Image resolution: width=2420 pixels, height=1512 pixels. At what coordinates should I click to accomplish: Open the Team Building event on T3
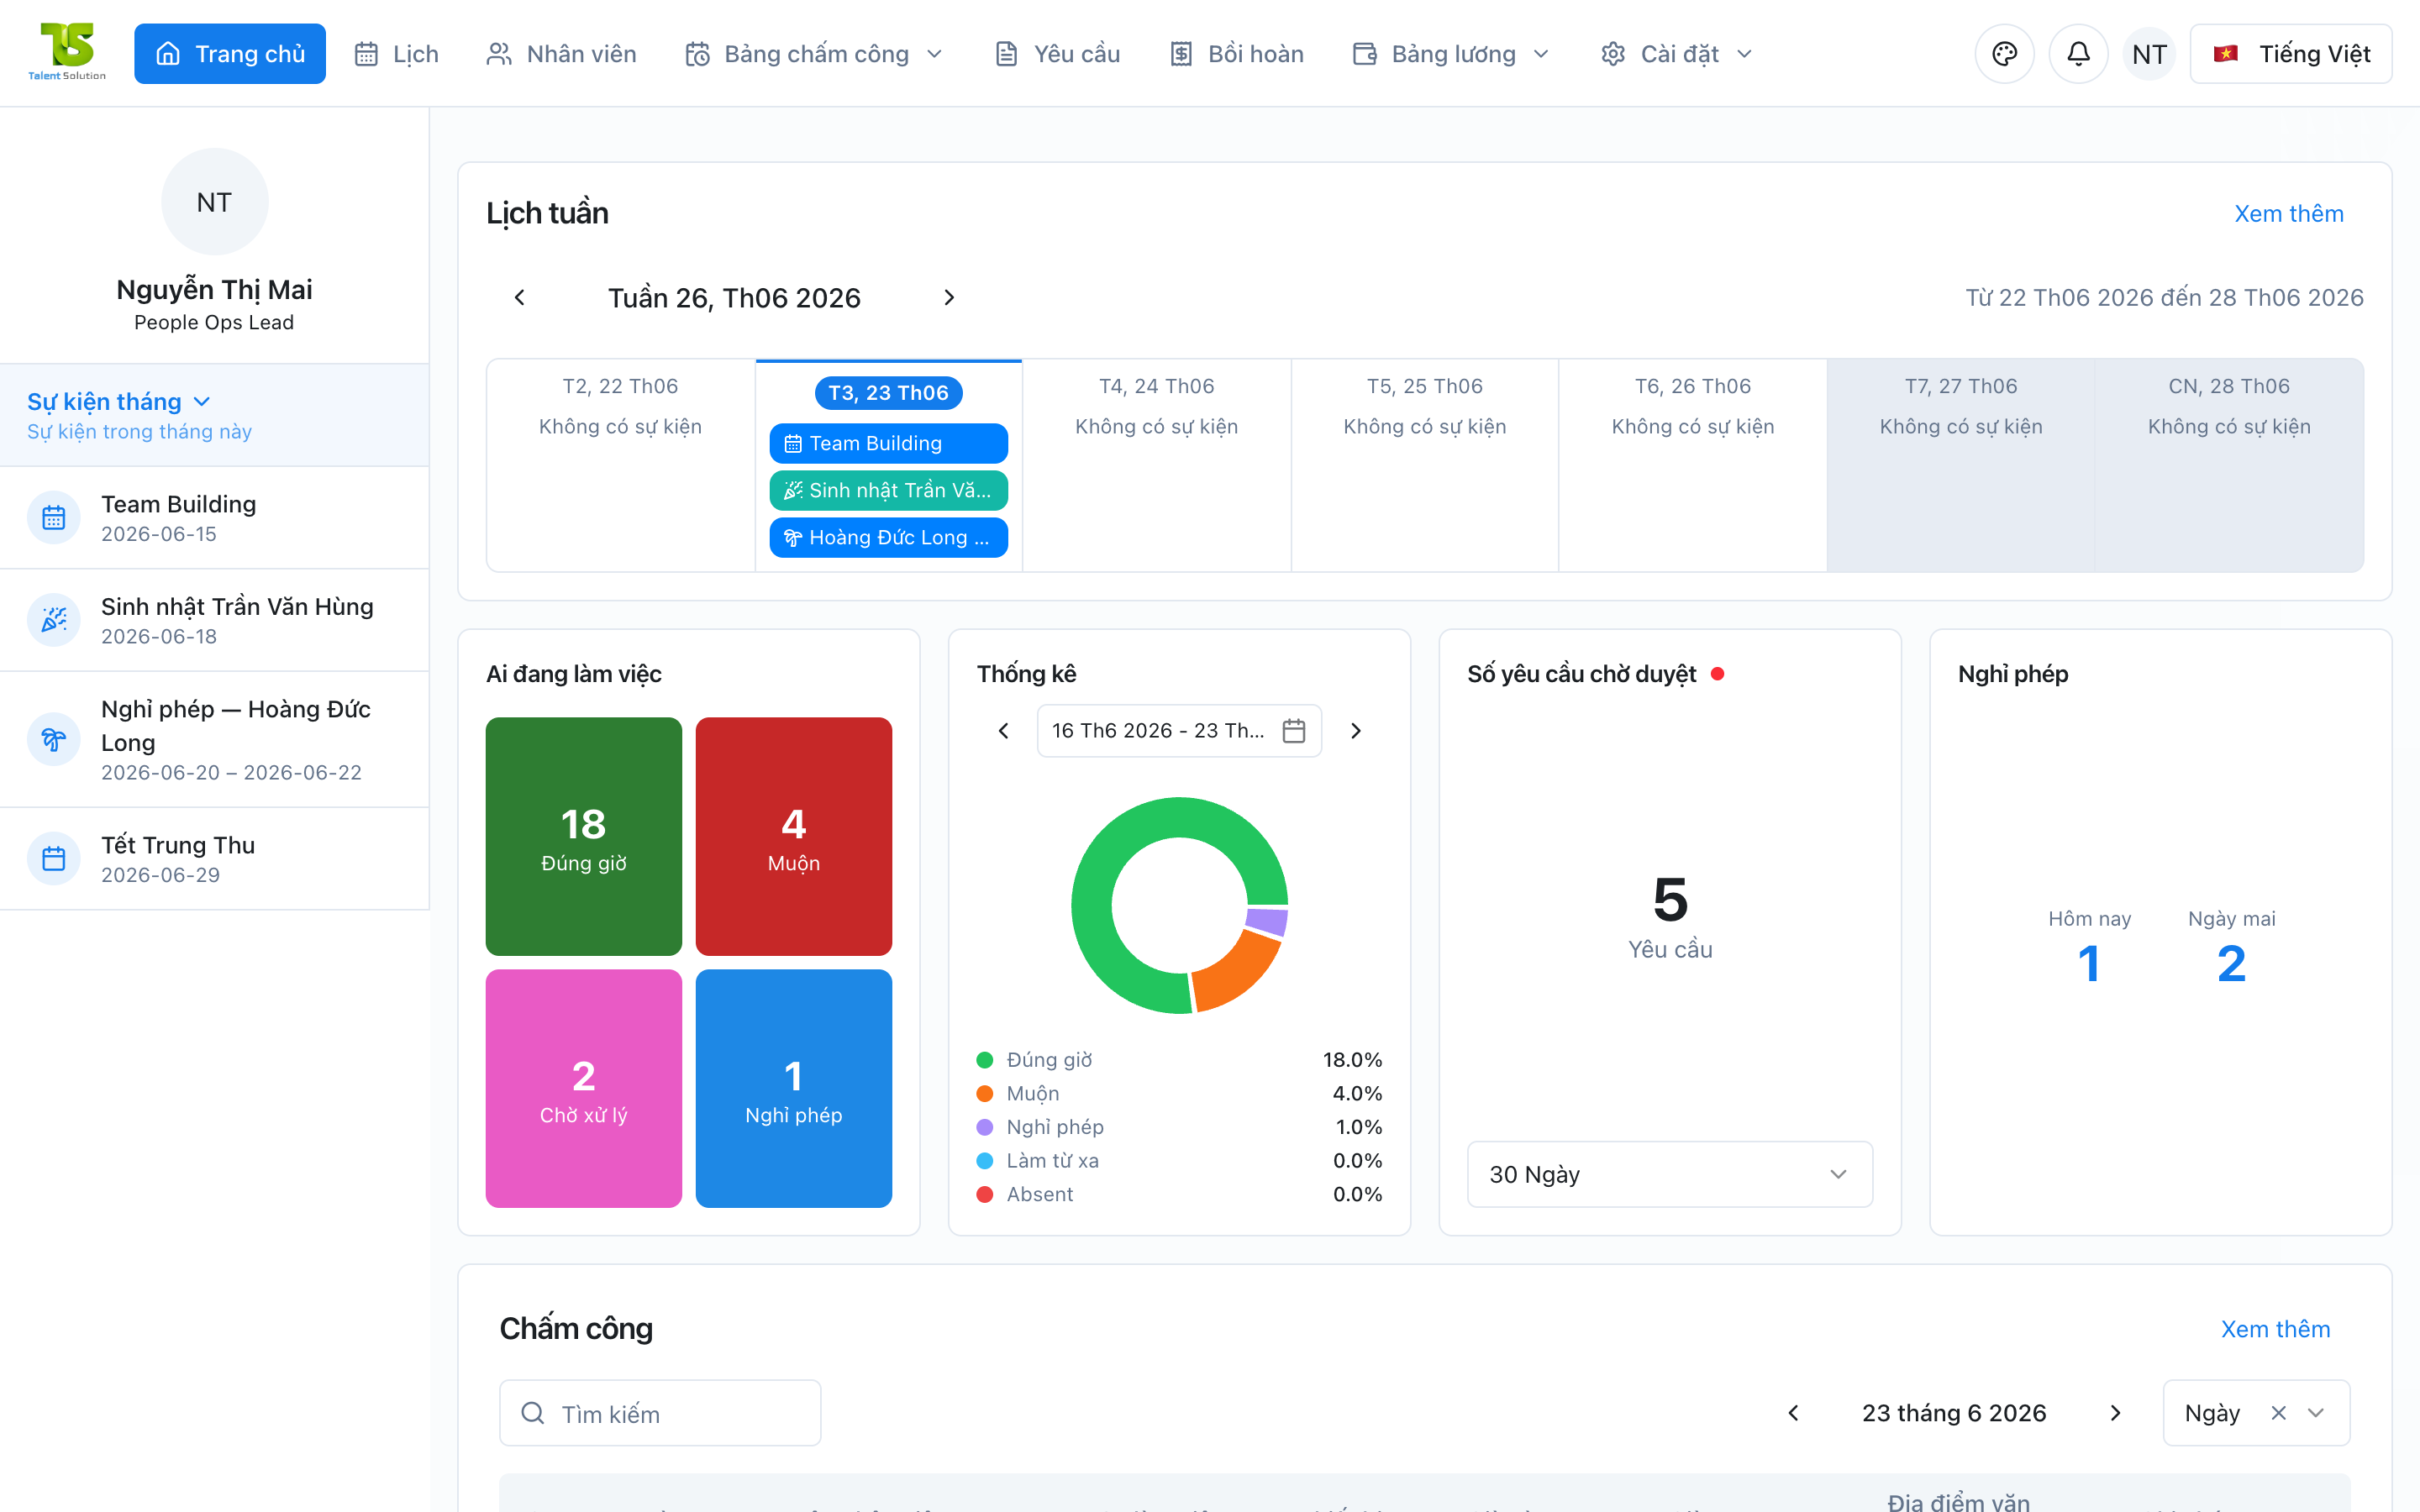coord(888,444)
